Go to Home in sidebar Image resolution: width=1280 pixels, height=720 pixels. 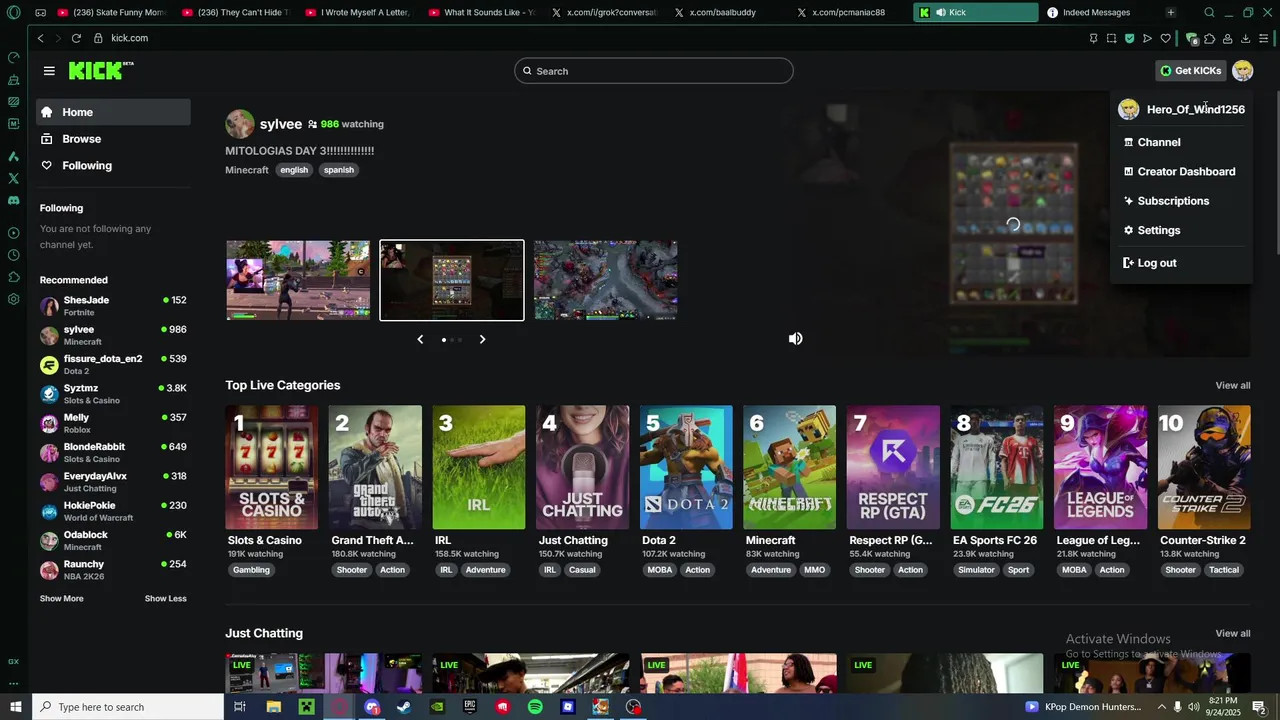click(113, 112)
